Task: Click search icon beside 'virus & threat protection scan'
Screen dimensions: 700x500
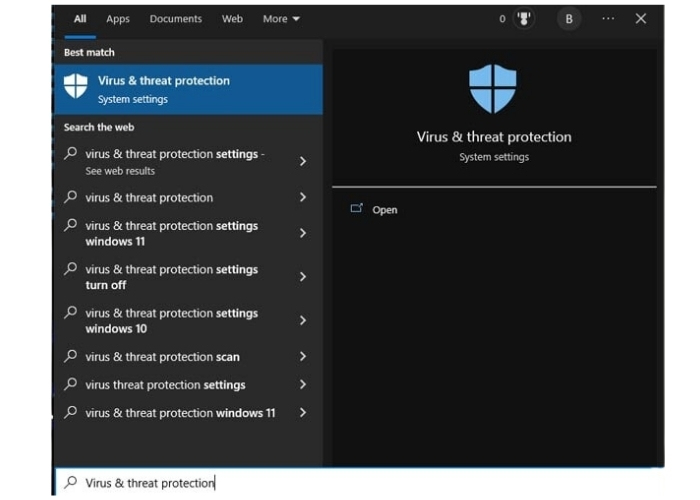Action: click(71, 356)
